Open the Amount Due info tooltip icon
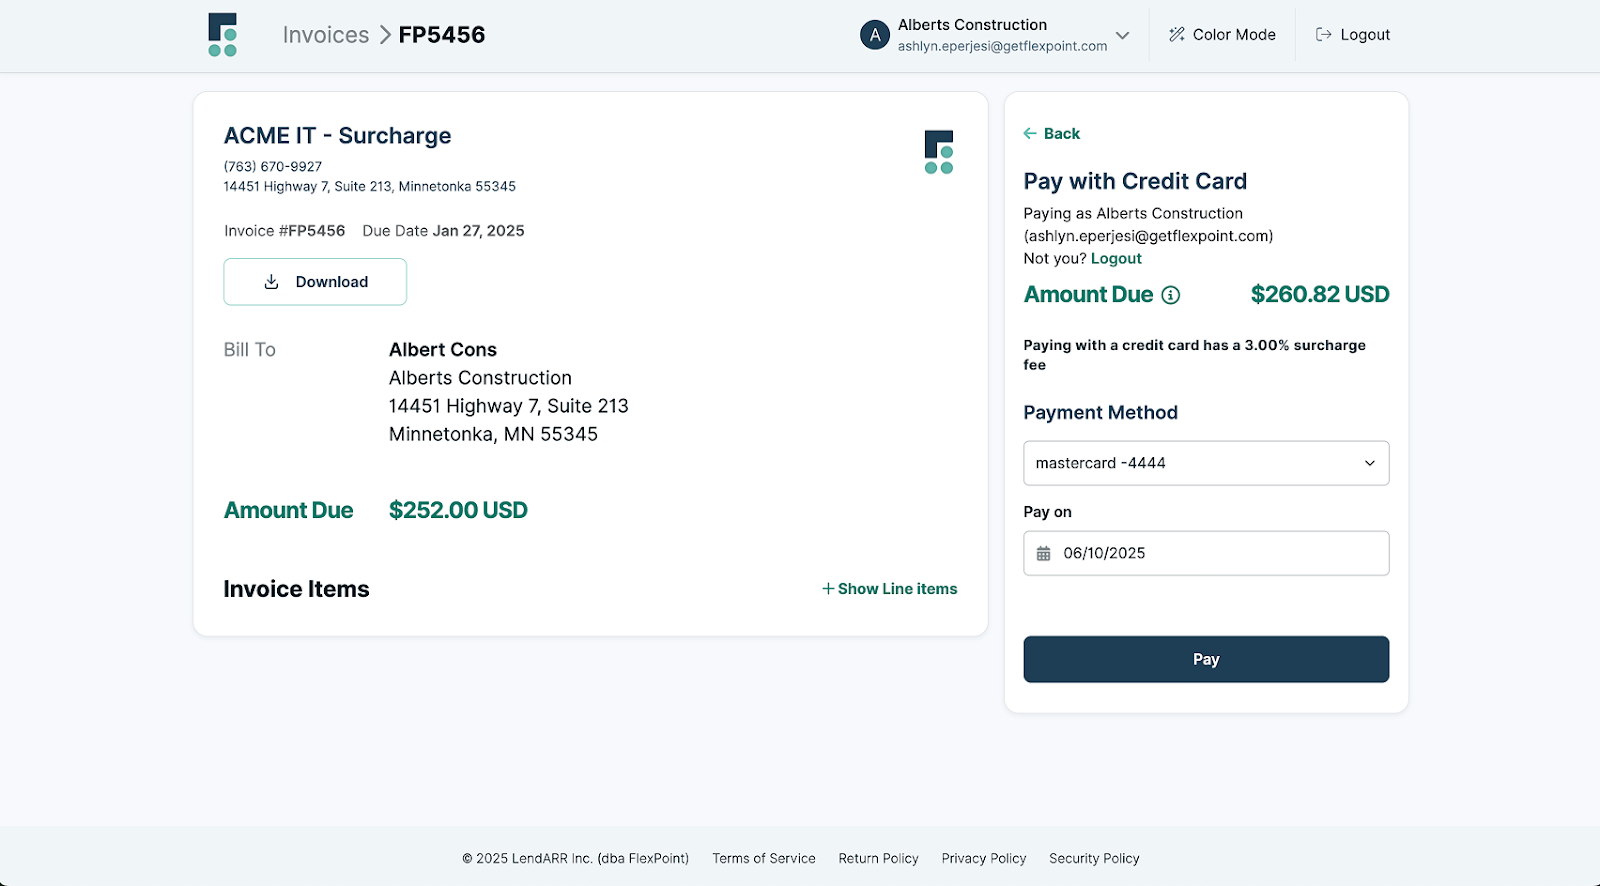This screenshot has height=886, width=1600. [x=1170, y=295]
